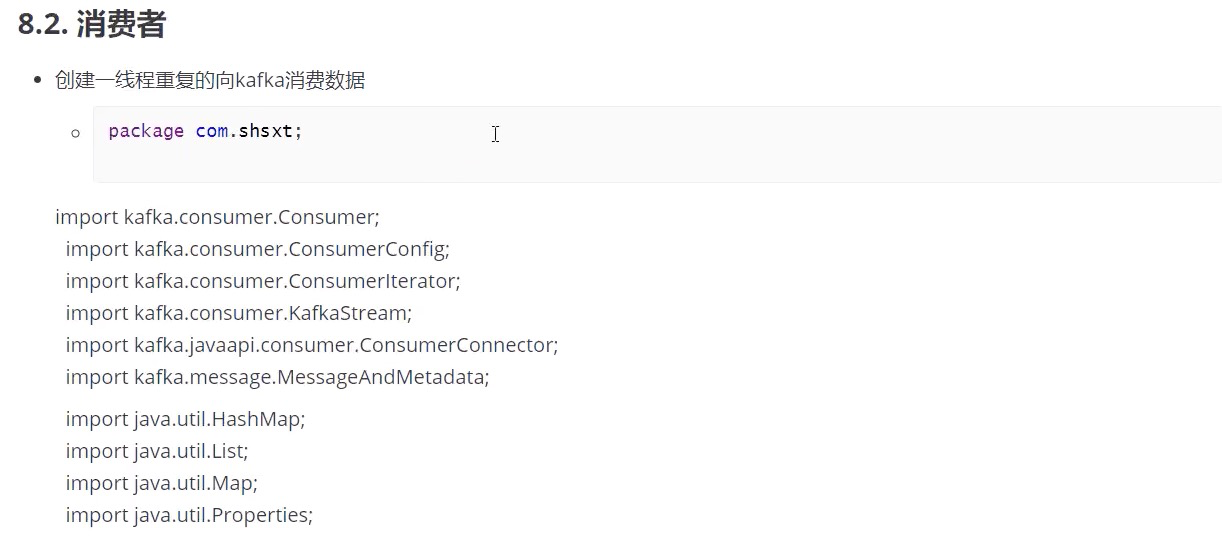Click the java.util.Map import line
The width and height of the screenshot is (1222, 536).
[161, 483]
